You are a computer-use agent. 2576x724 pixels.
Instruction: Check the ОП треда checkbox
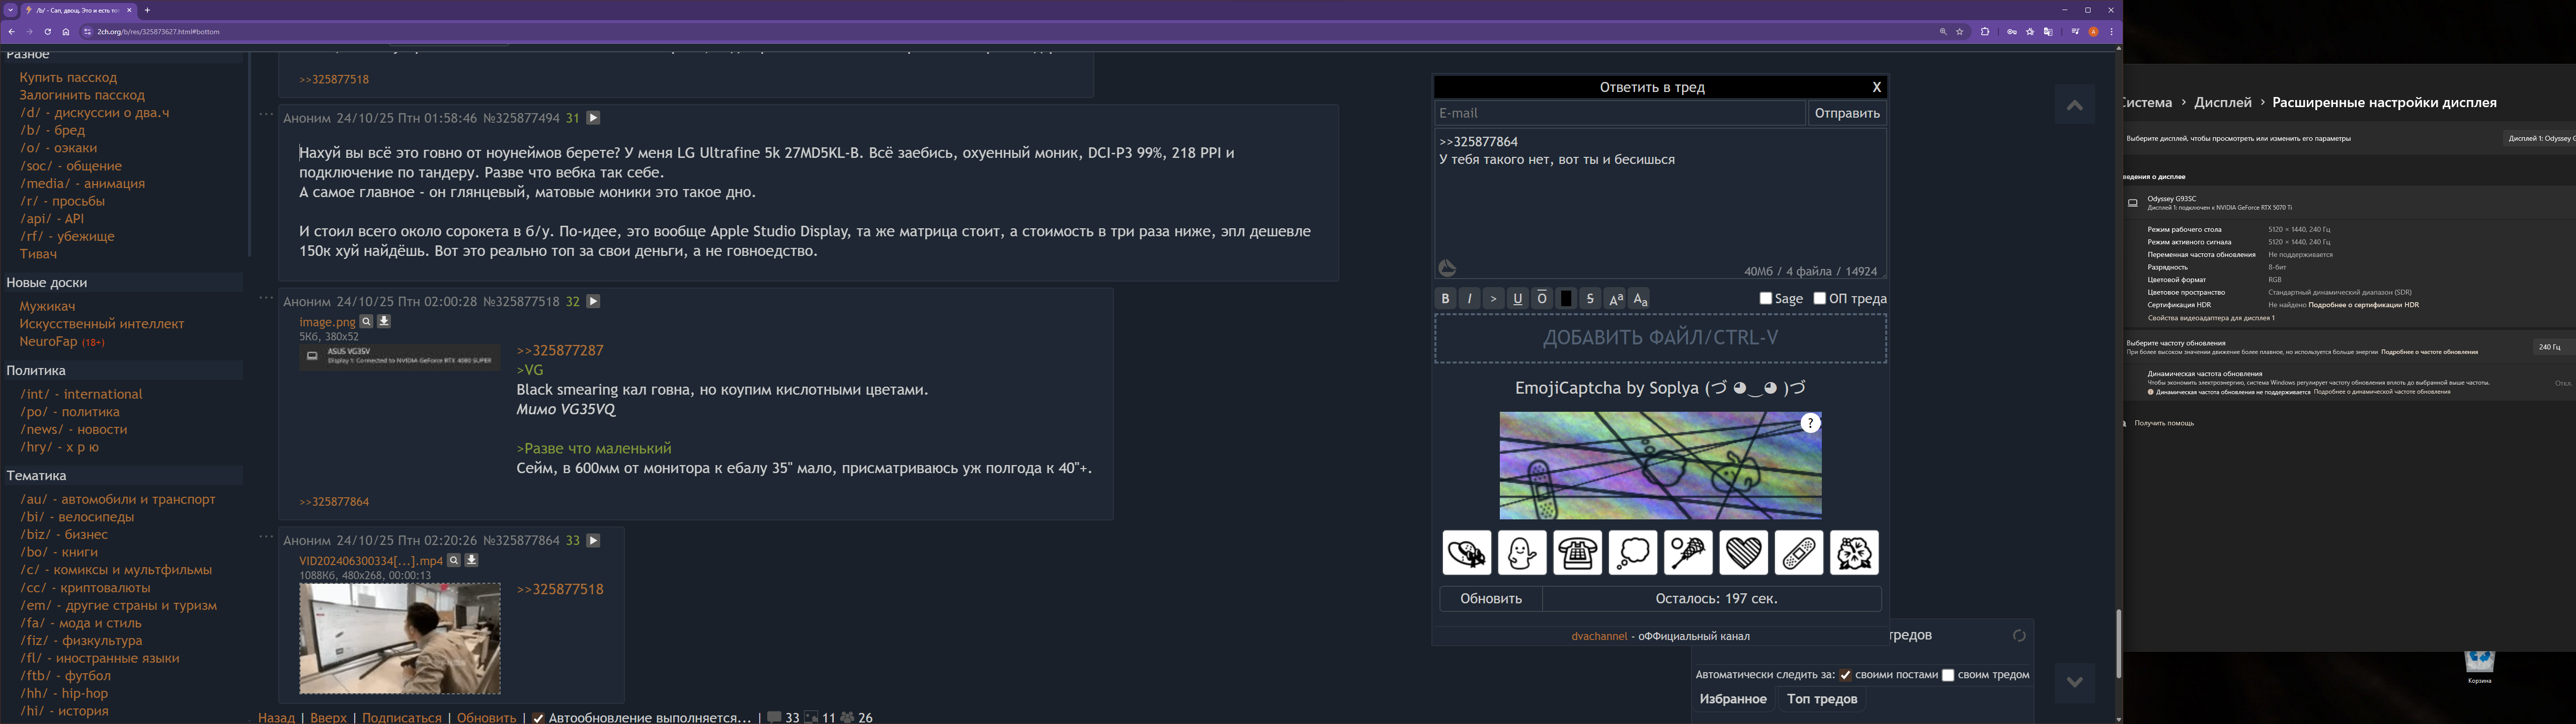click(x=1820, y=298)
